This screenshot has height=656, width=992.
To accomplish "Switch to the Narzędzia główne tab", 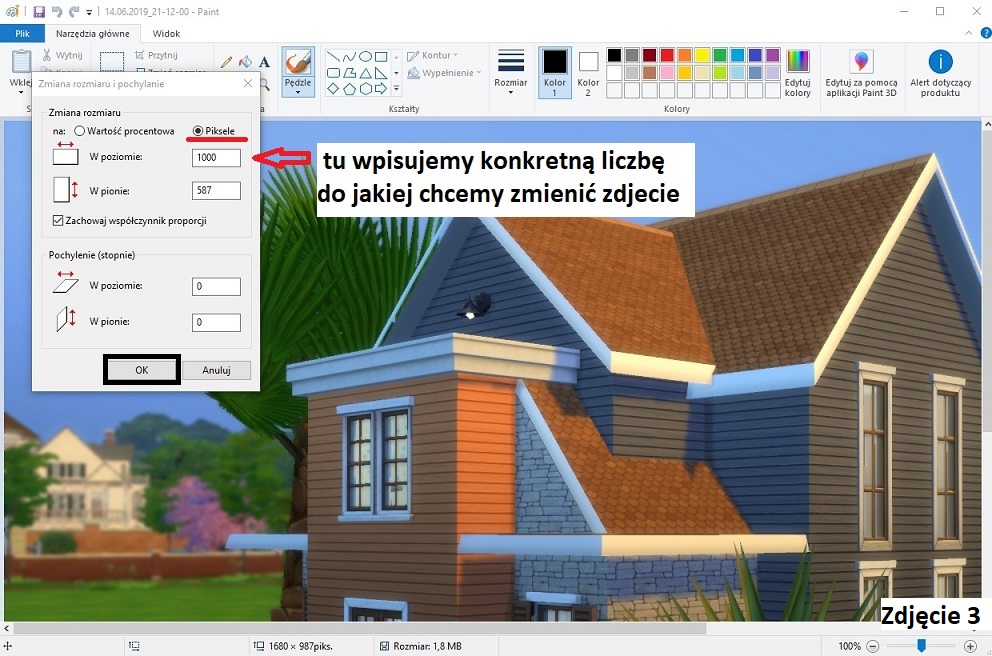I will click(x=92, y=34).
